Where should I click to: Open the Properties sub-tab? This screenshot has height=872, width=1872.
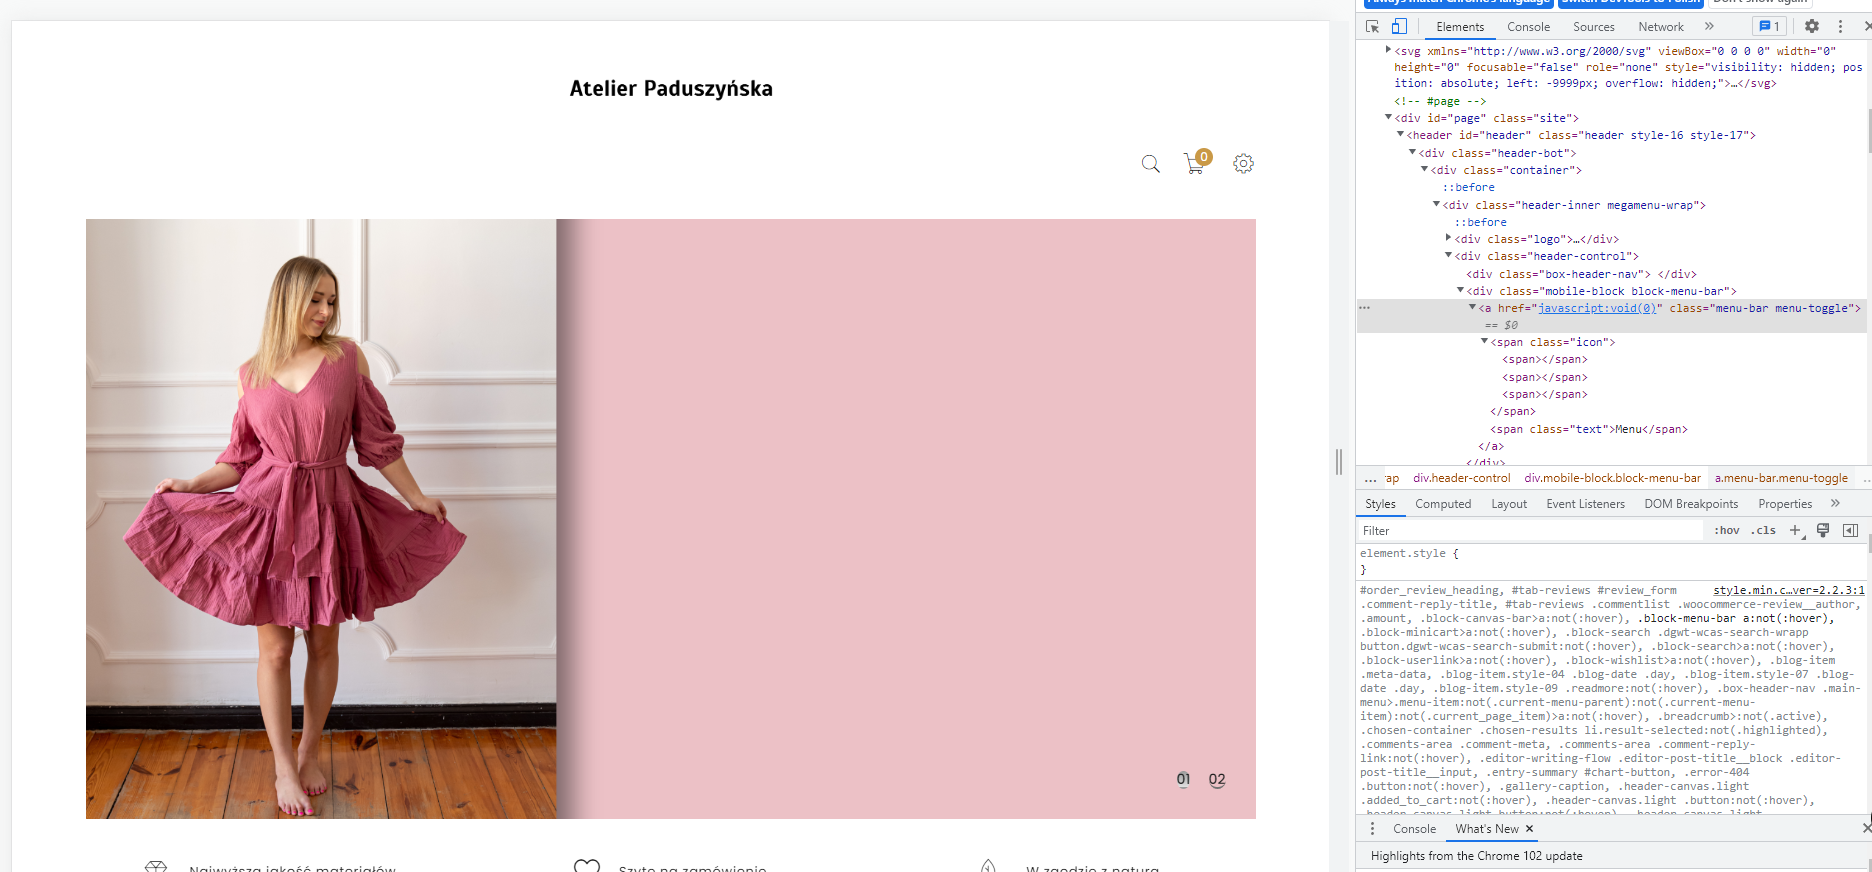1785,504
